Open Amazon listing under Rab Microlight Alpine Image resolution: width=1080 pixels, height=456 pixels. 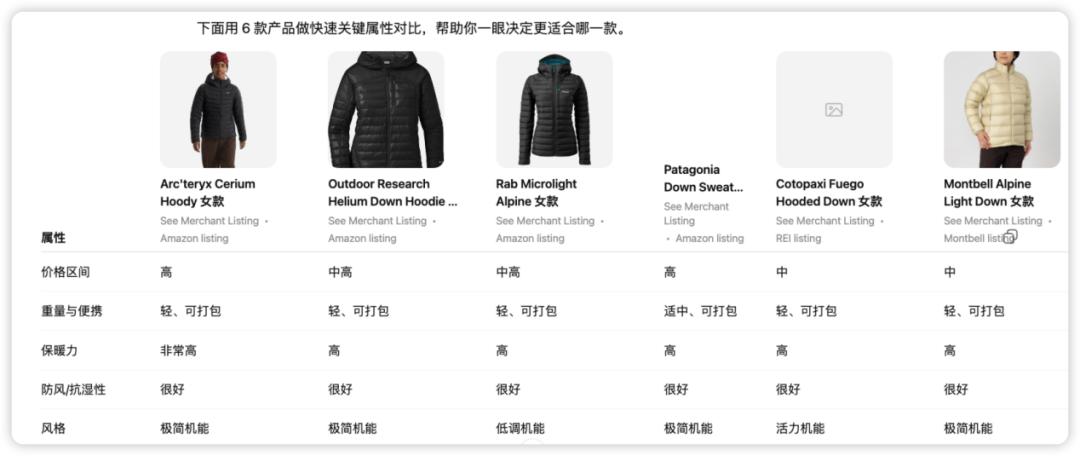click(530, 238)
